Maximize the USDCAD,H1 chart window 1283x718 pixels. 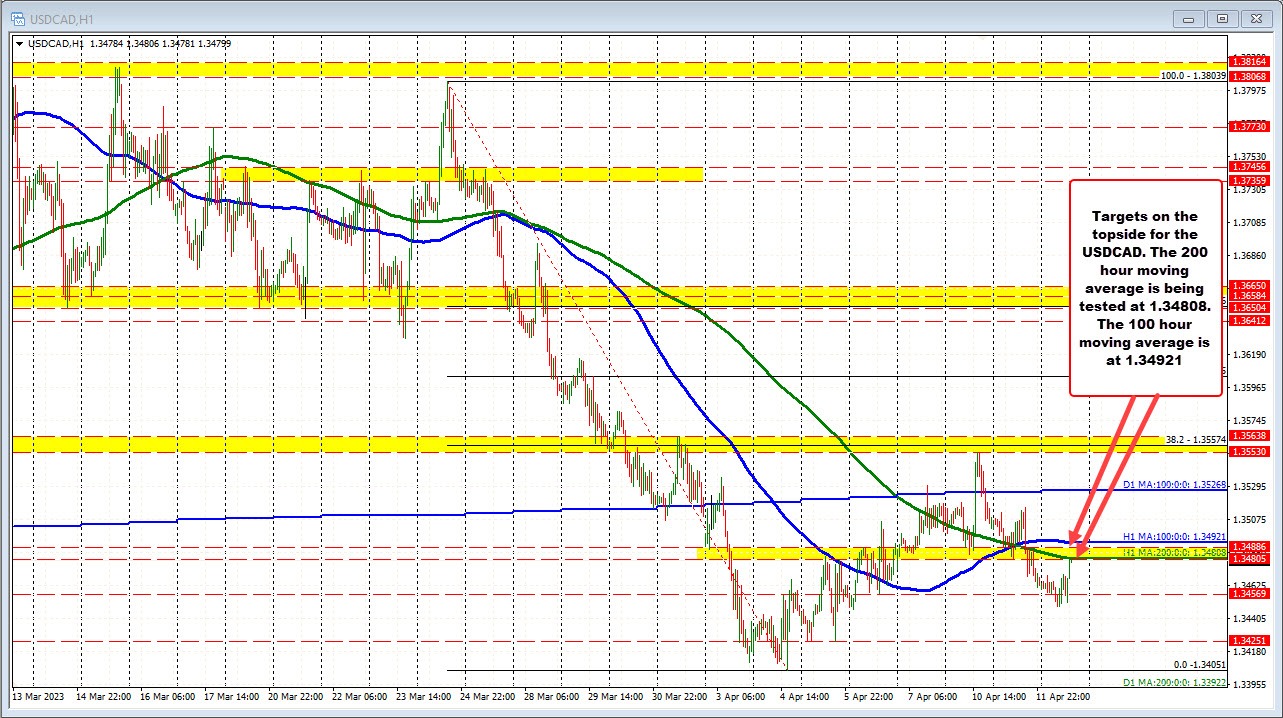tap(1223, 18)
